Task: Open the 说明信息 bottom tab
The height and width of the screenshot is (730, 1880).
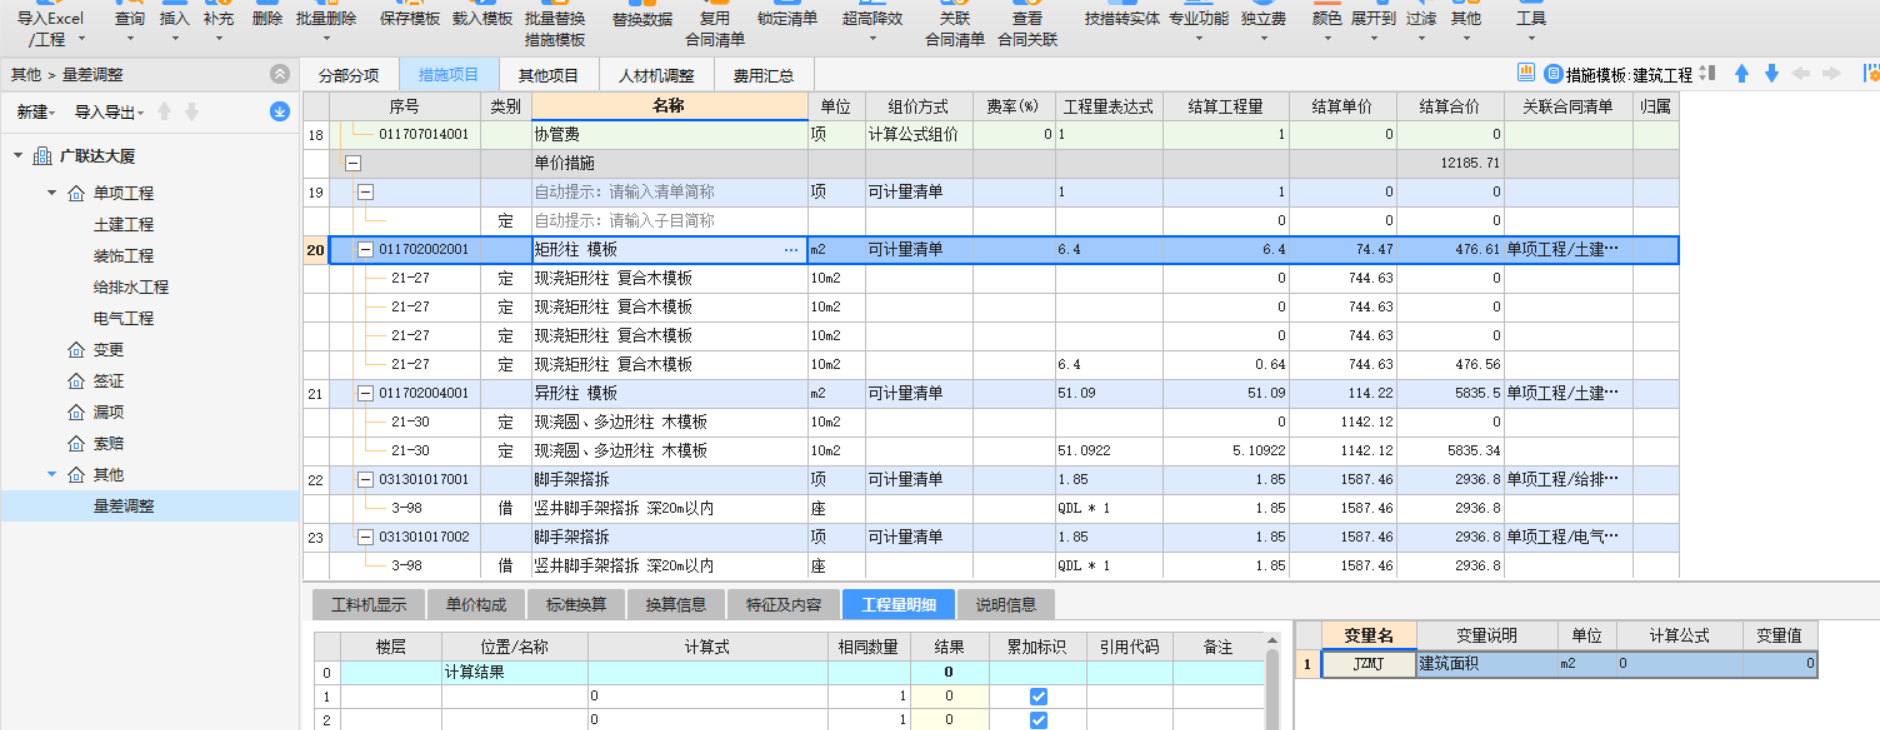Action: (1006, 605)
